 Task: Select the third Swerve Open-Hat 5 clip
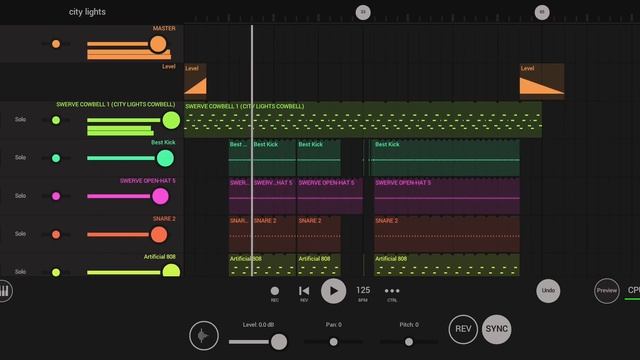[330, 196]
